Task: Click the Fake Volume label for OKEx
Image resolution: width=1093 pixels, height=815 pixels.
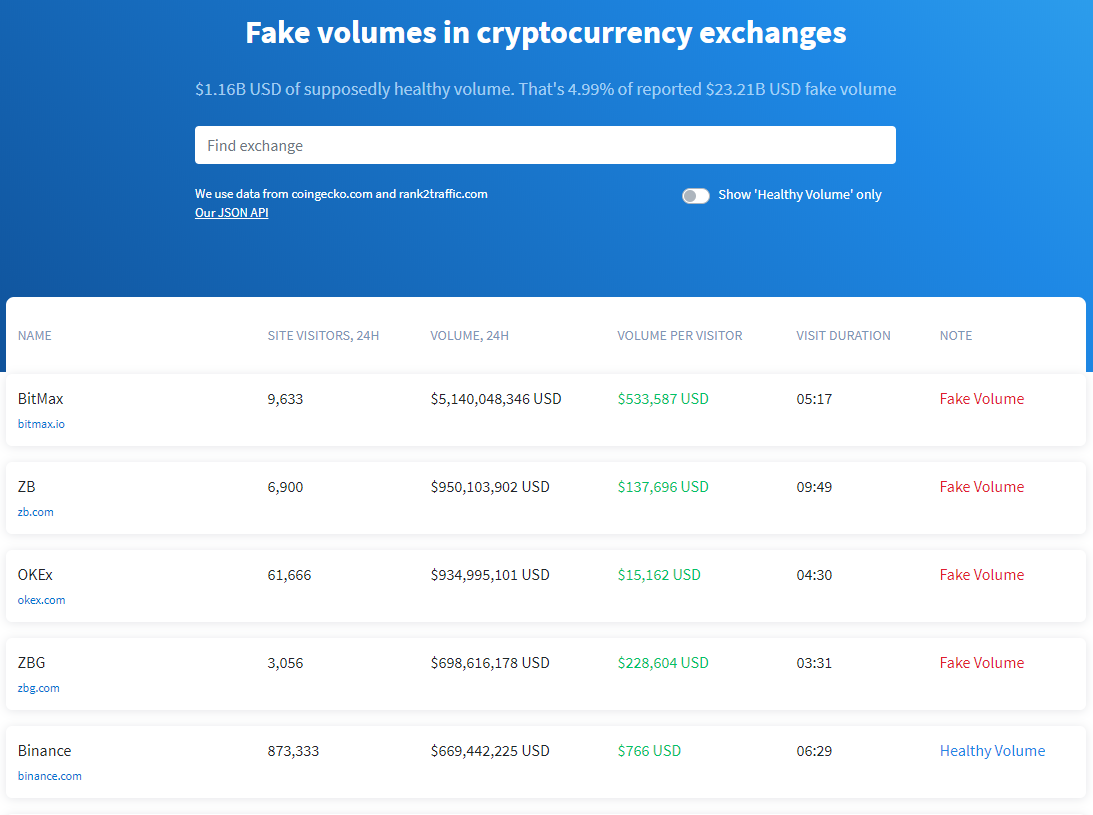Action: [982, 574]
